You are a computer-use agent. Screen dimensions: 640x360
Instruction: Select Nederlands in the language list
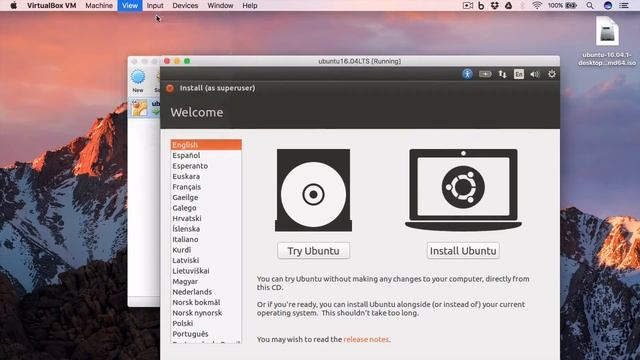(x=206, y=292)
